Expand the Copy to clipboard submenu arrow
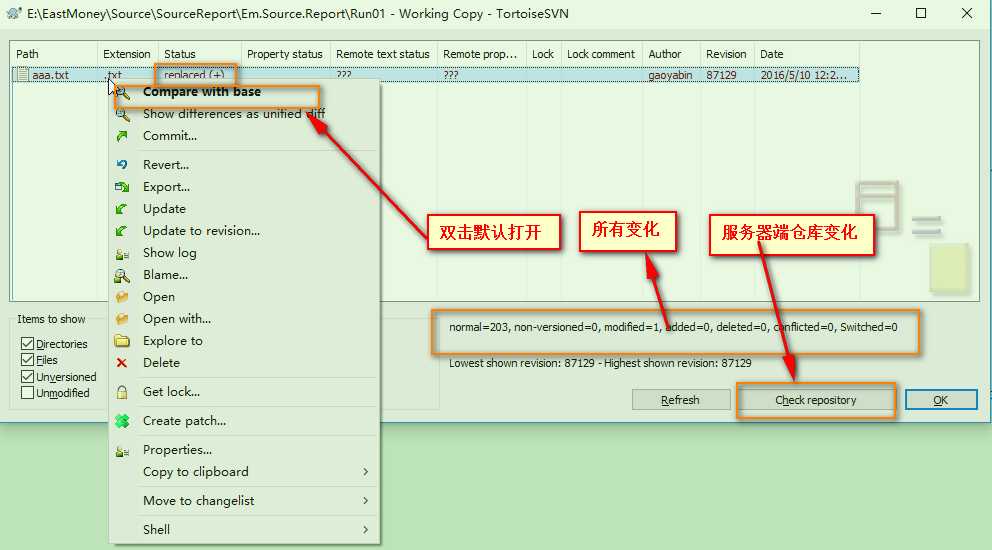The width and height of the screenshot is (992, 550). tap(366, 472)
